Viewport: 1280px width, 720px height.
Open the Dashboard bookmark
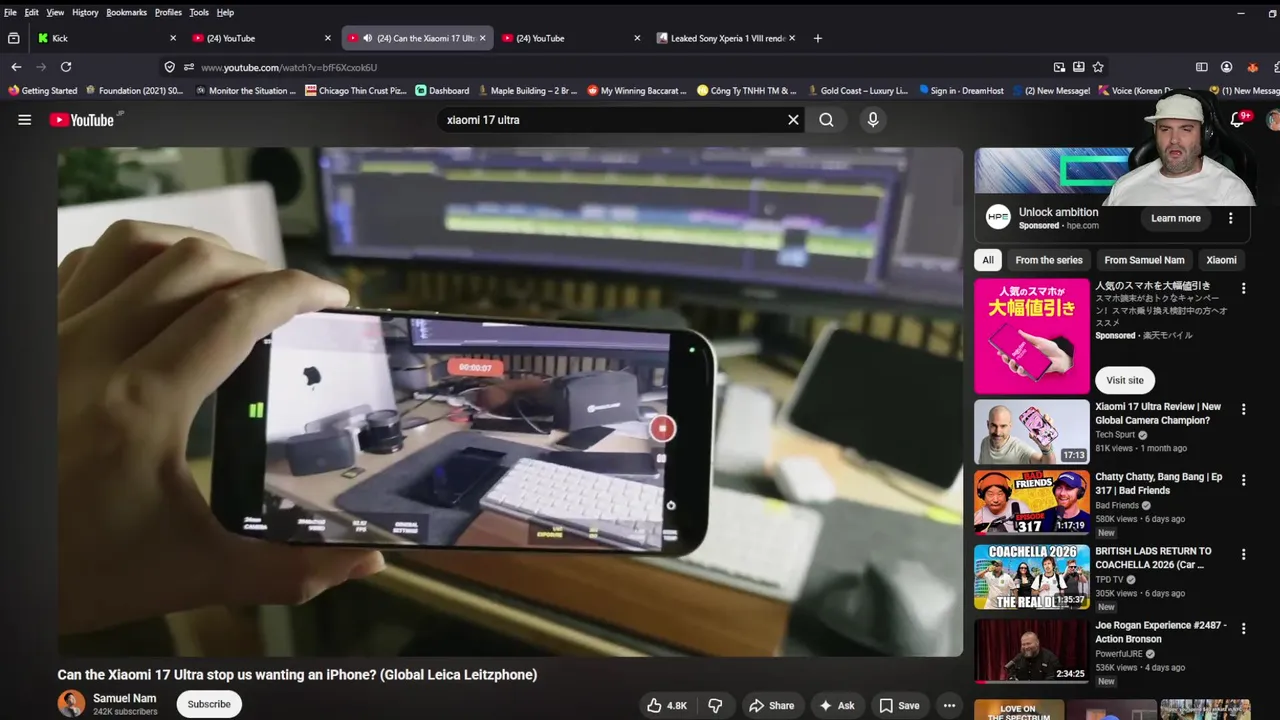[442, 90]
